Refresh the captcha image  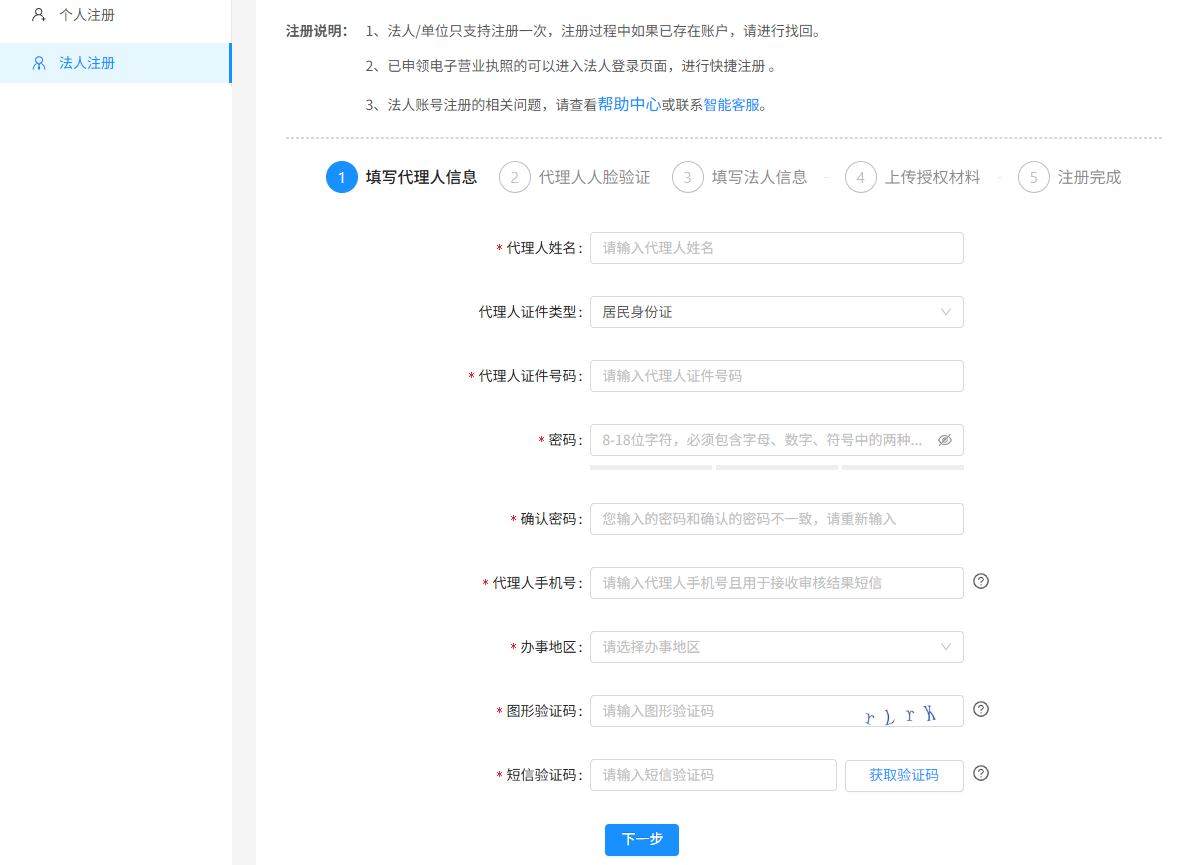pyautogui.click(x=902, y=712)
